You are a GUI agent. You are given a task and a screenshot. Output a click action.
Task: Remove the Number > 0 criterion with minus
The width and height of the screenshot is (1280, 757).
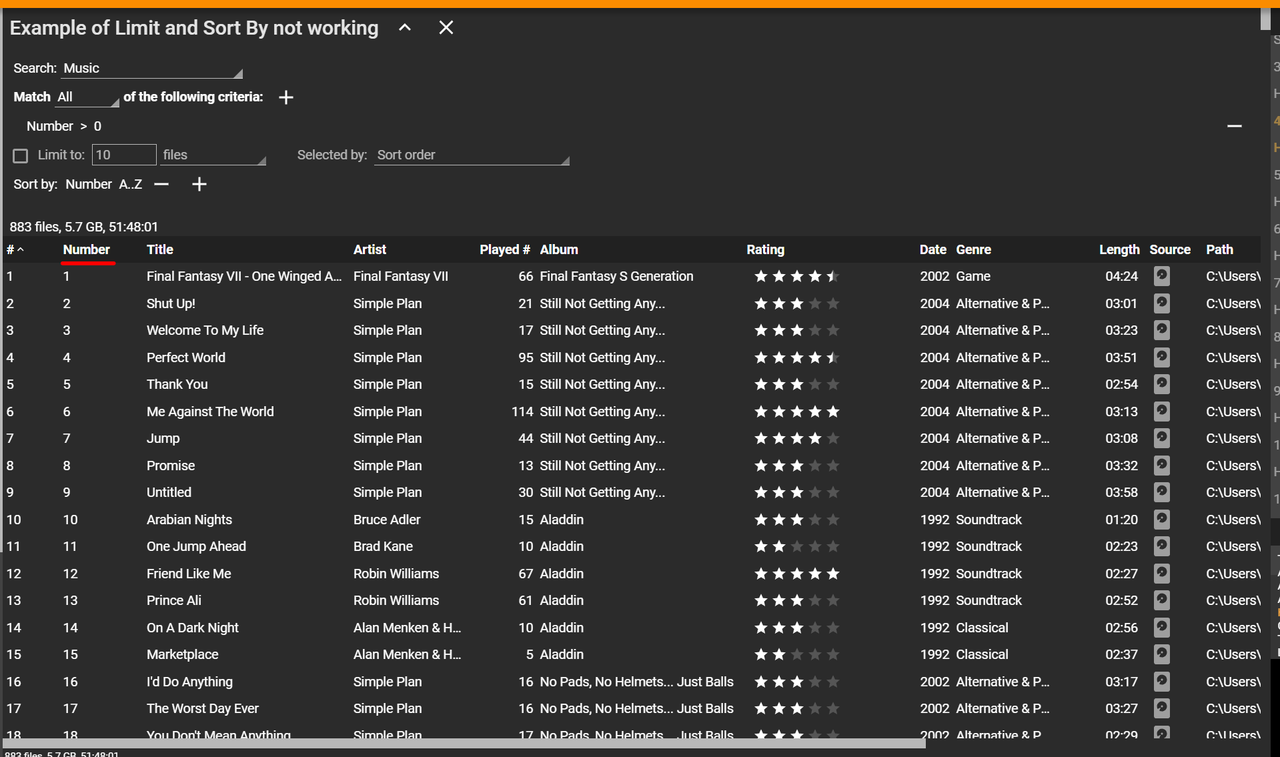click(x=1234, y=126)
